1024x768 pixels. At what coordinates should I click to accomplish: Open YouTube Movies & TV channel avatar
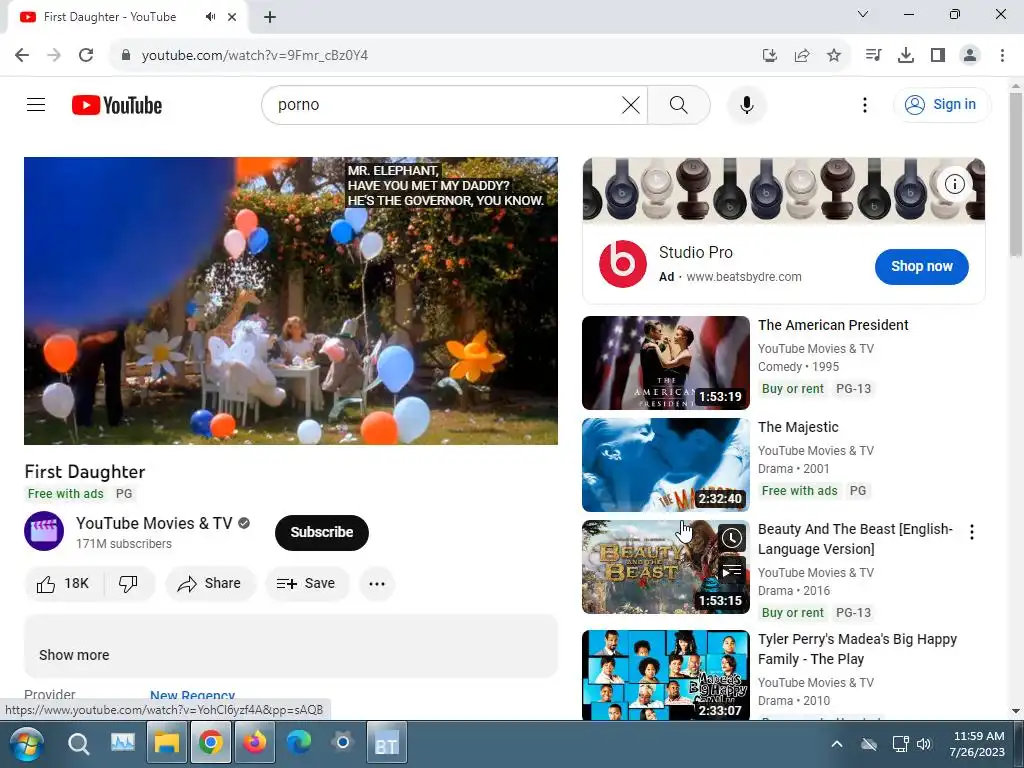44,531
